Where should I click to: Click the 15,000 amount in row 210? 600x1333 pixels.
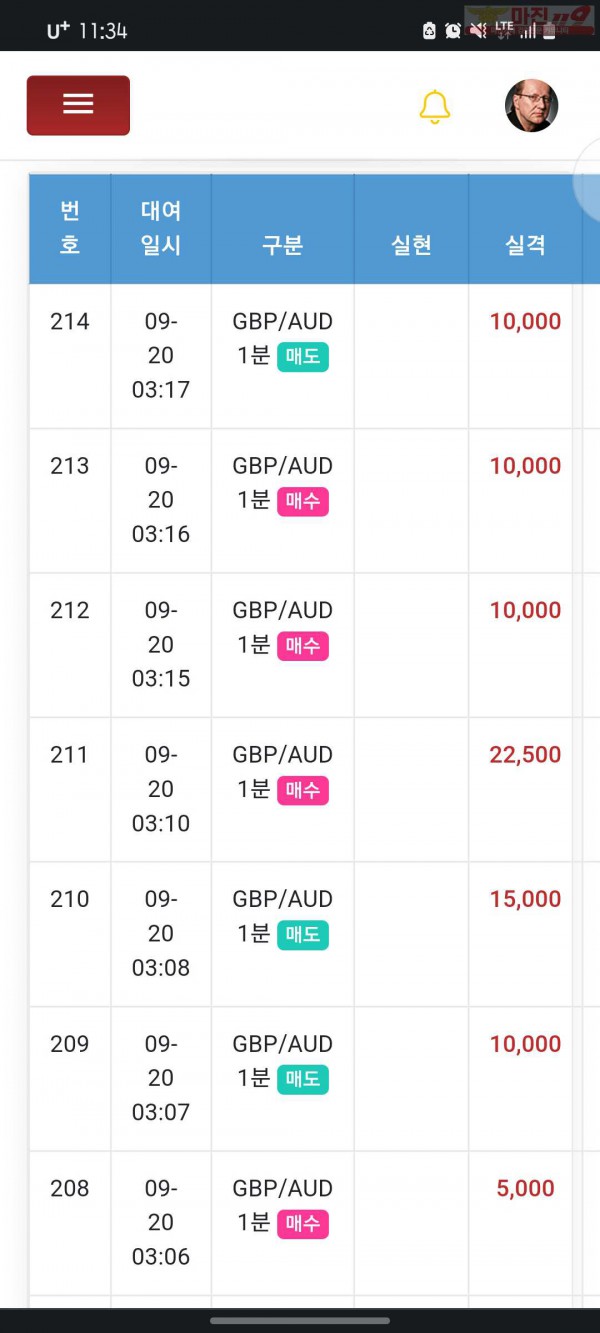(525, 899)
